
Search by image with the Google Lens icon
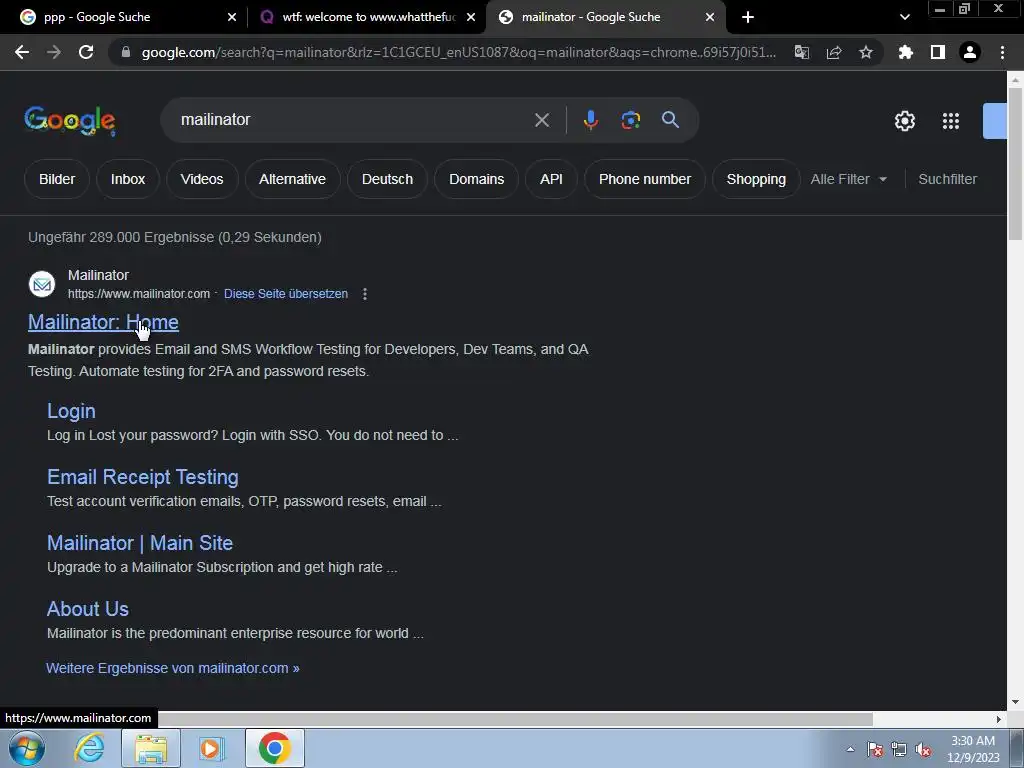(631, 120)
